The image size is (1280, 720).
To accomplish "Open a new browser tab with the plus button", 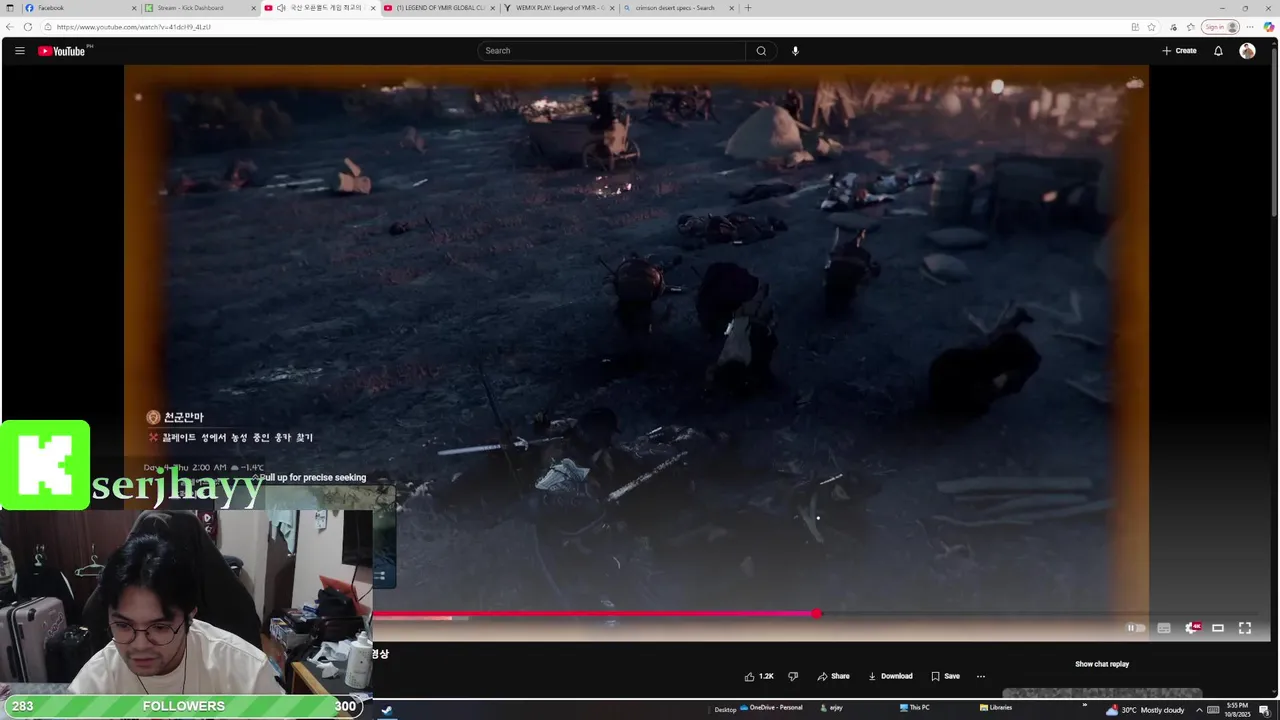I will 748,8.
